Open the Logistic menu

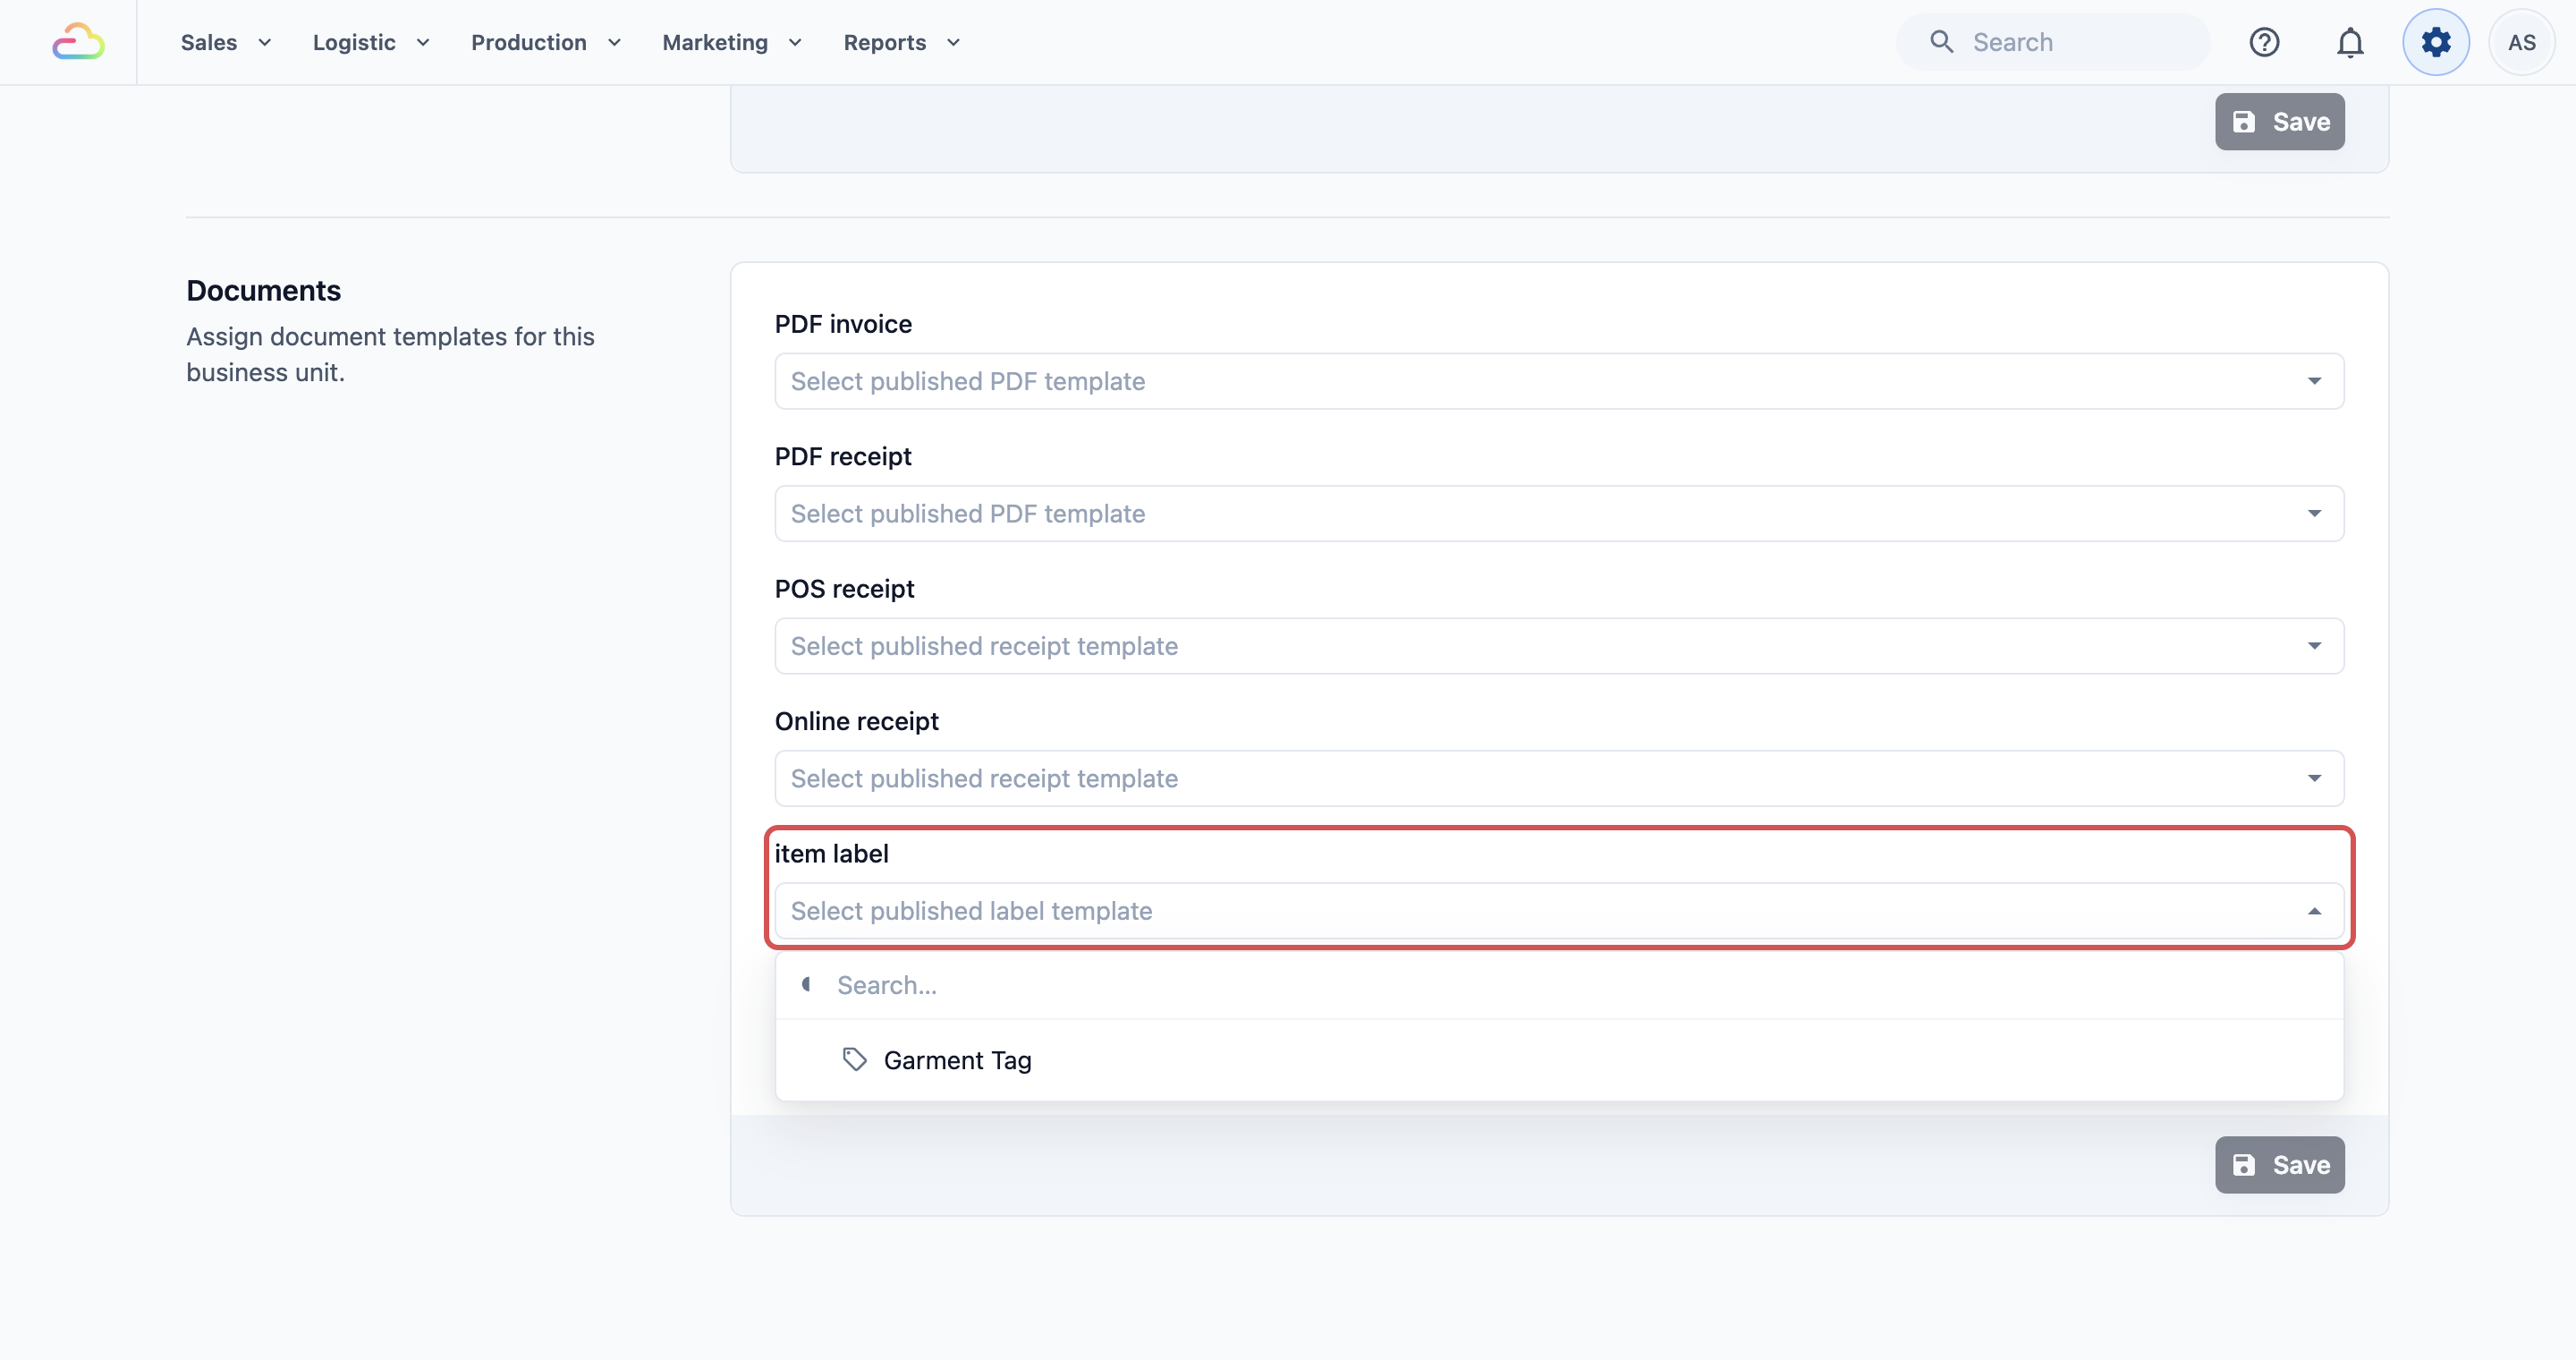pyautogui.click(x=371, y=42)
